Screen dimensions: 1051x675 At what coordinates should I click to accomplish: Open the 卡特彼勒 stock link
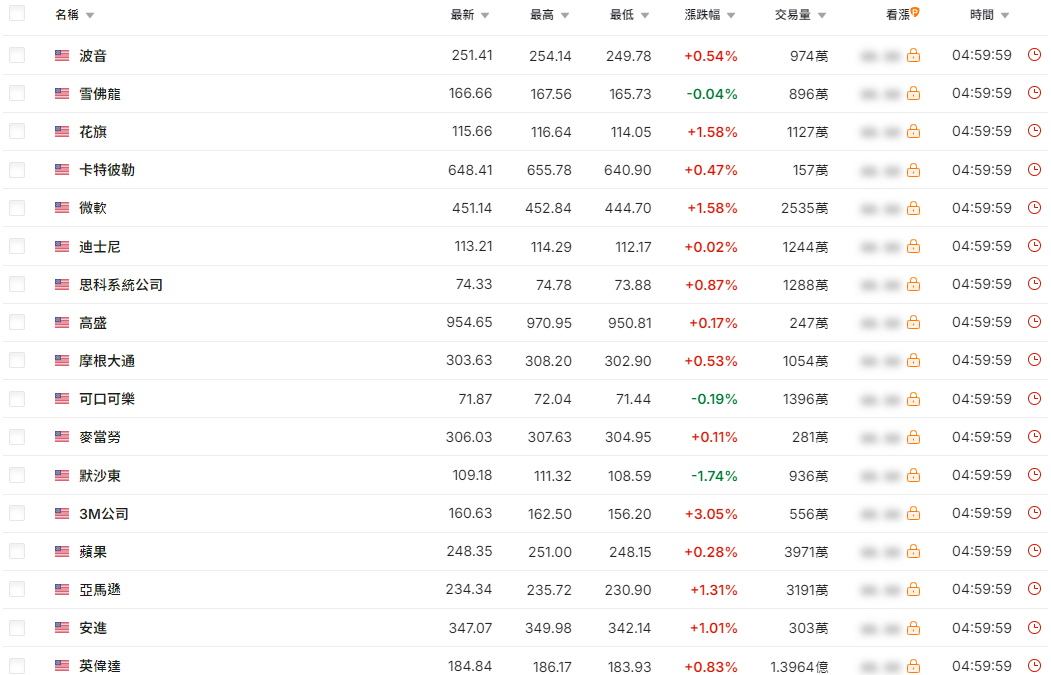107,170
